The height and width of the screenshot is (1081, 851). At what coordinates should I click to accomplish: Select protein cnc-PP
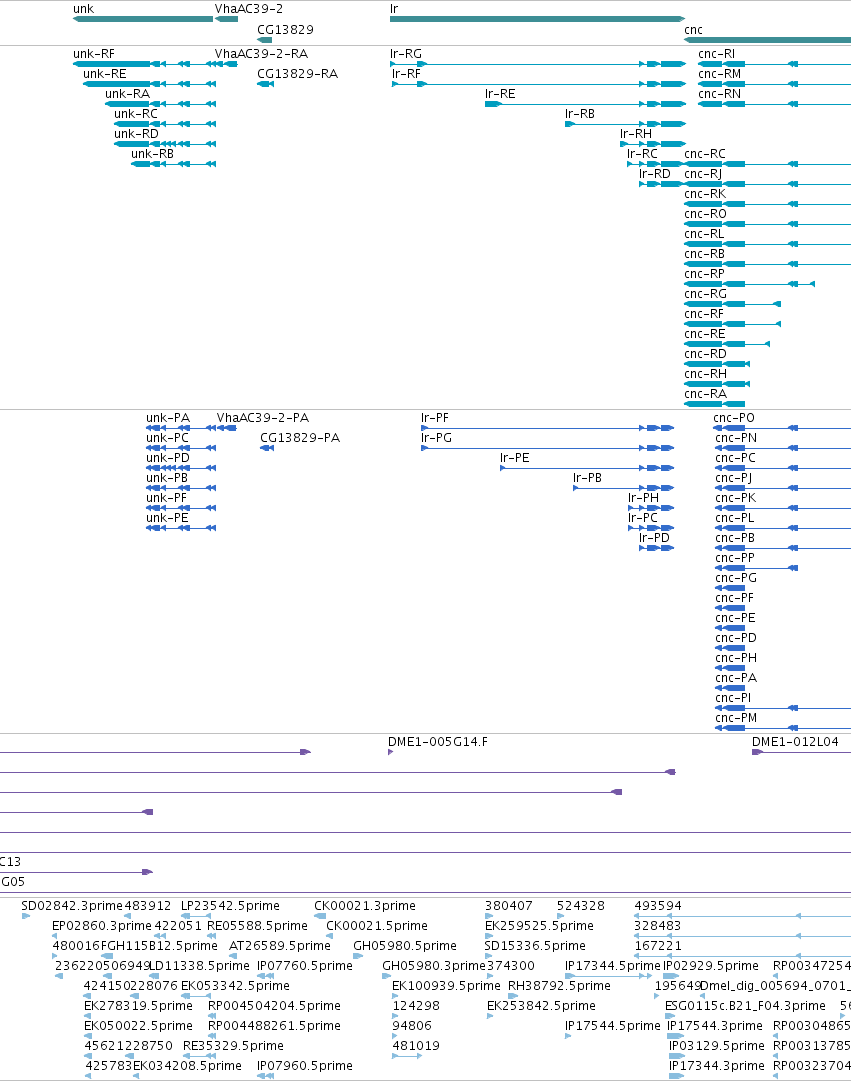[x=757, y=568]
